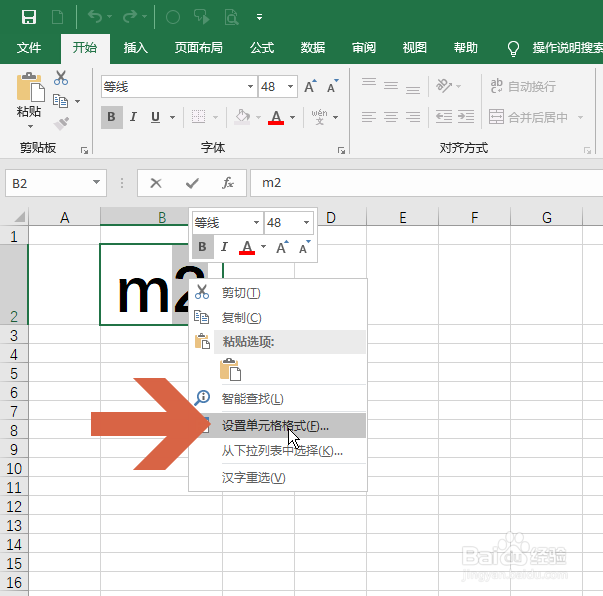
Task: Click red Font Color in mini toolbar
Action: point(247,247)
